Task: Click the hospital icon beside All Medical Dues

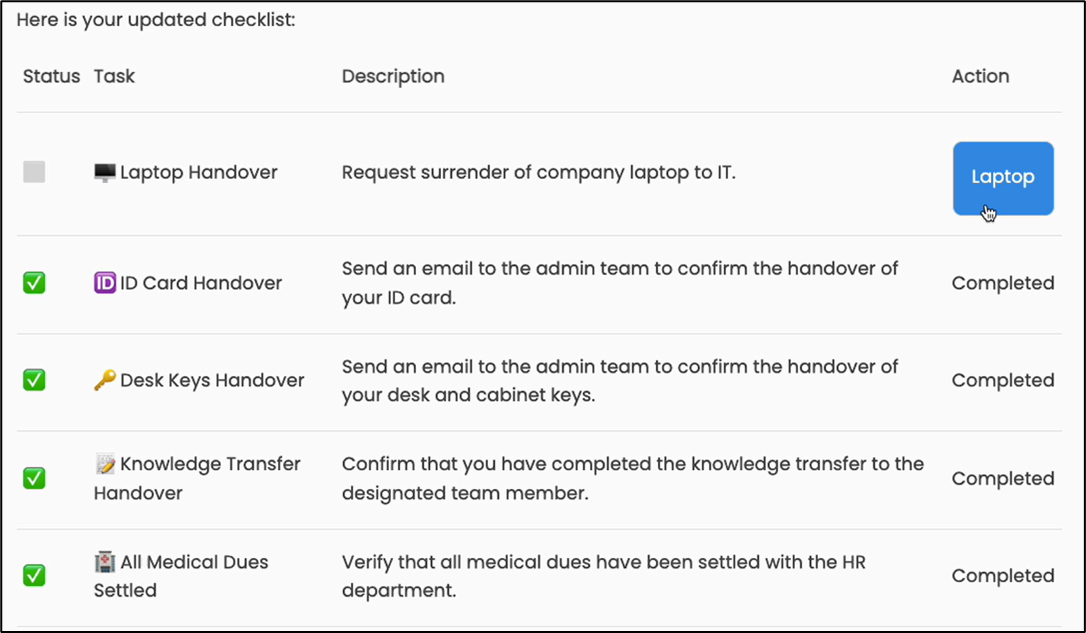Action: (x=104, y=562)
